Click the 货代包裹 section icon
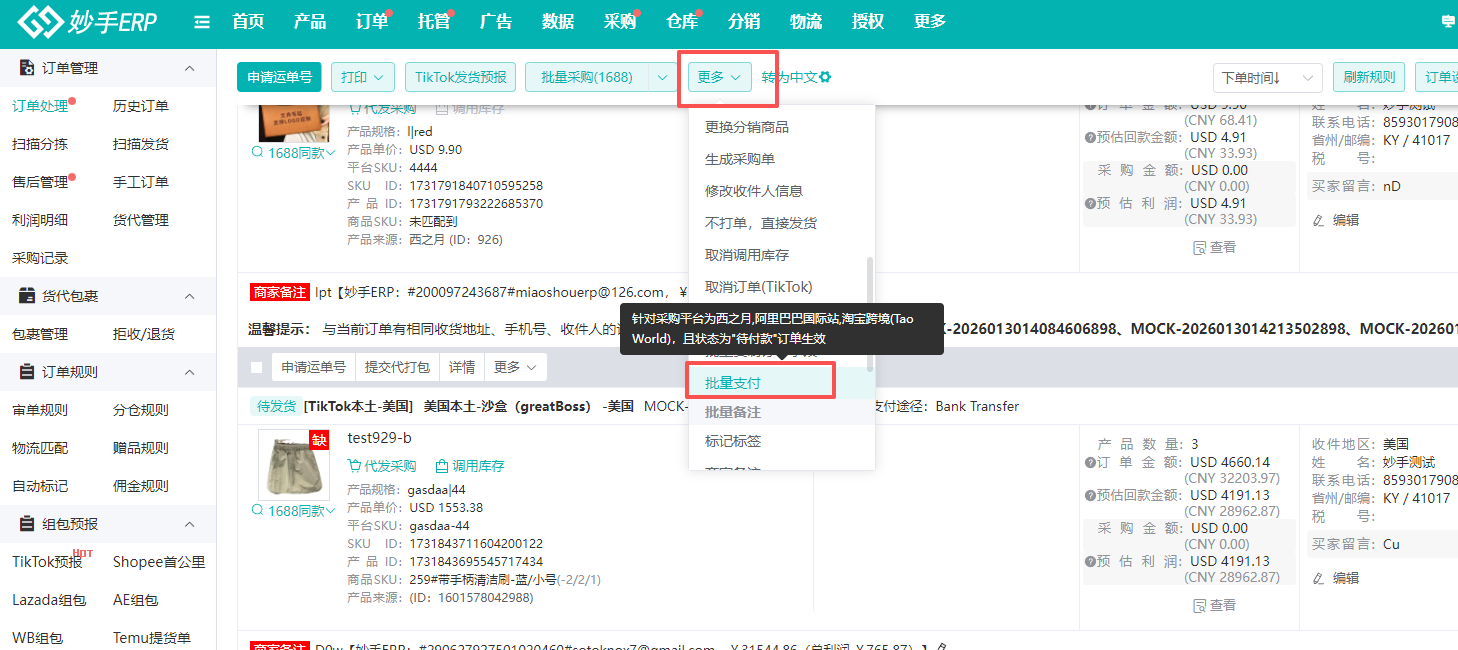This screenshot has height=650, width=1458. [x=28, y=296]
